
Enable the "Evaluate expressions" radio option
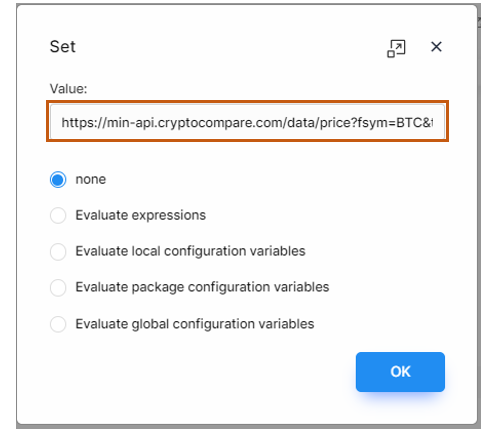point(58,215)
